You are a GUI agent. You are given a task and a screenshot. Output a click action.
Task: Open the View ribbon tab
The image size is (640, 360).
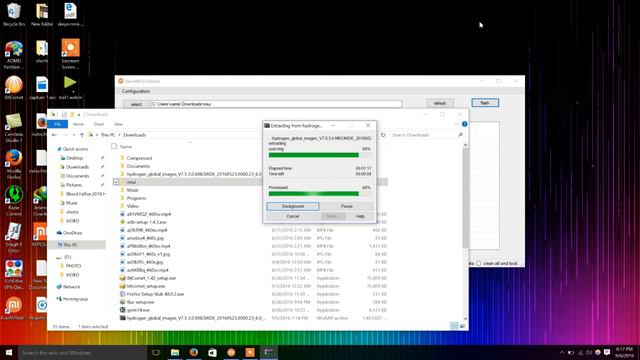pyautogui.click(x=118, y=124)
